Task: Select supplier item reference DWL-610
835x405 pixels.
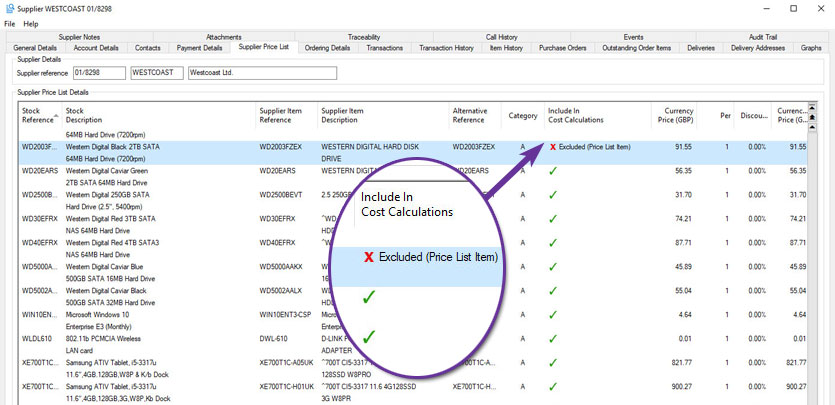Action: click(272, 338)
